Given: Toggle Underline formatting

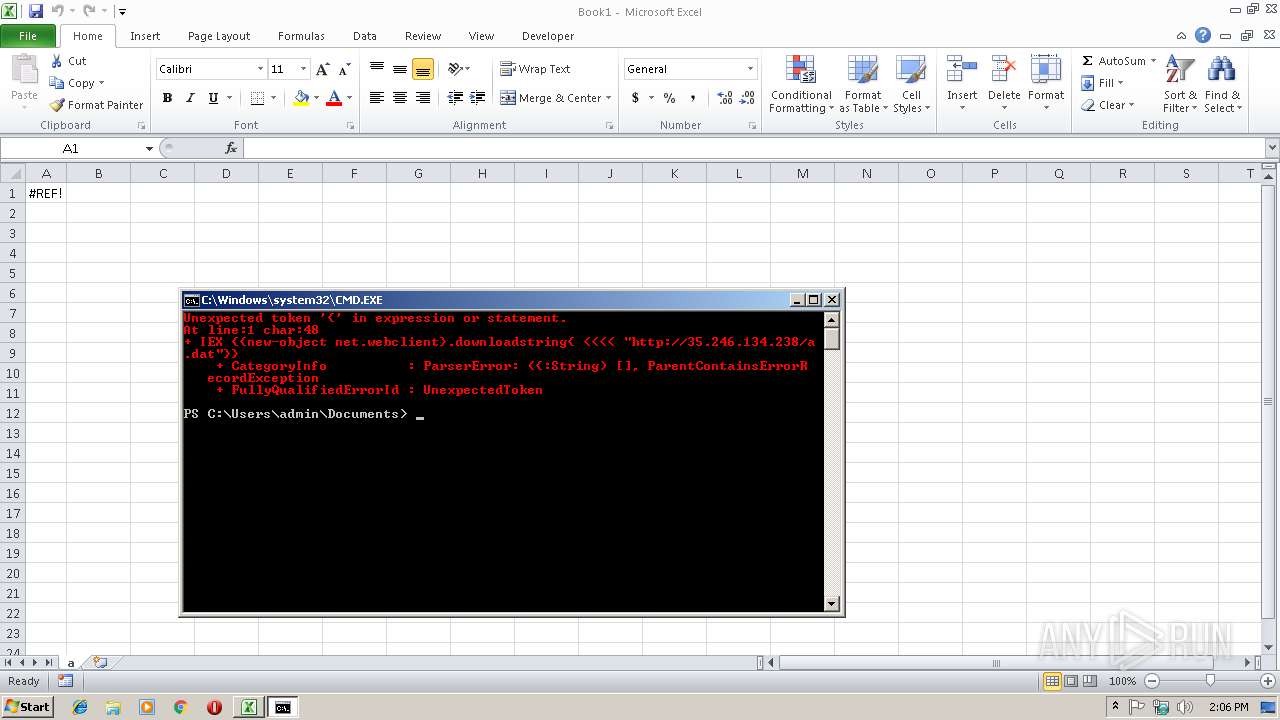Looking at the screenshot, I should click(213, 98).
